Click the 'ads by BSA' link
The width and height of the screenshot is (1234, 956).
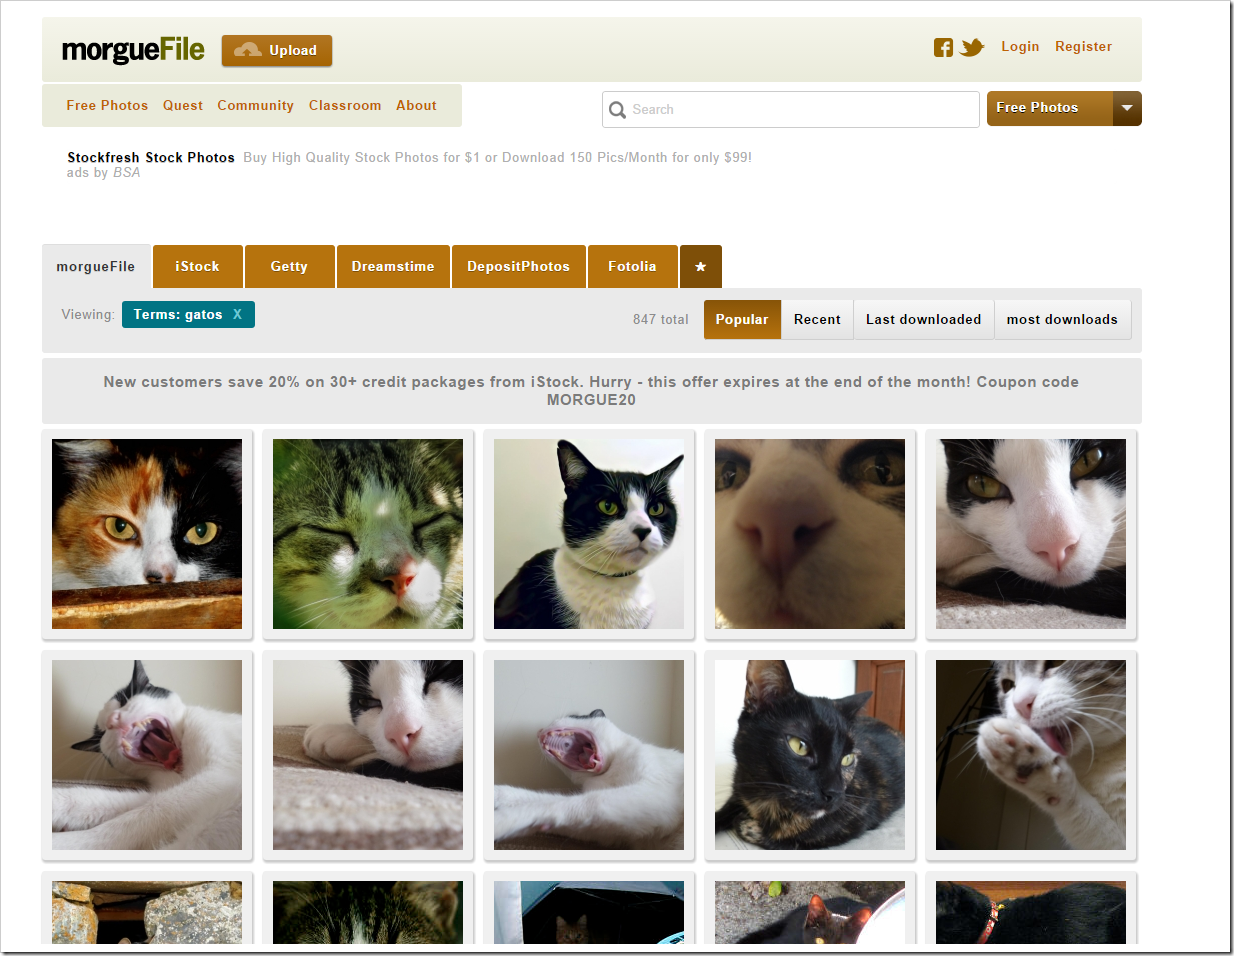[x=104, y=173]
